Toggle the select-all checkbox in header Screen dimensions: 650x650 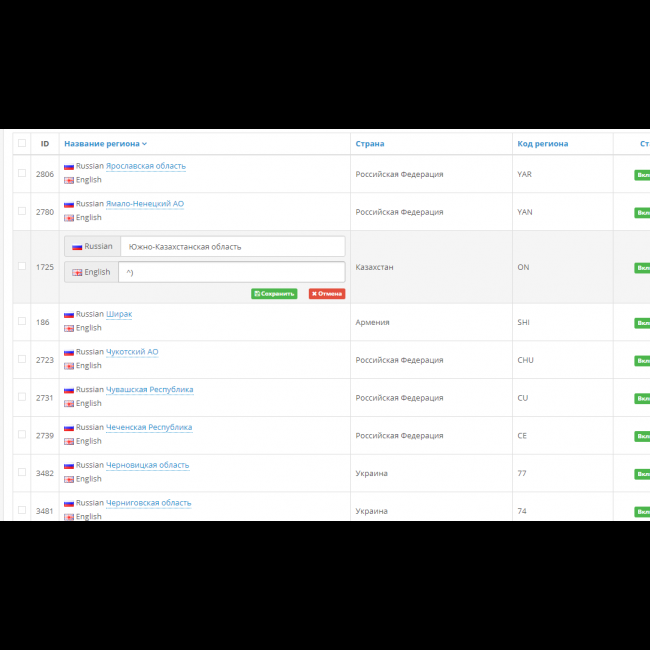pyautogui.click(x=22, y=143)
